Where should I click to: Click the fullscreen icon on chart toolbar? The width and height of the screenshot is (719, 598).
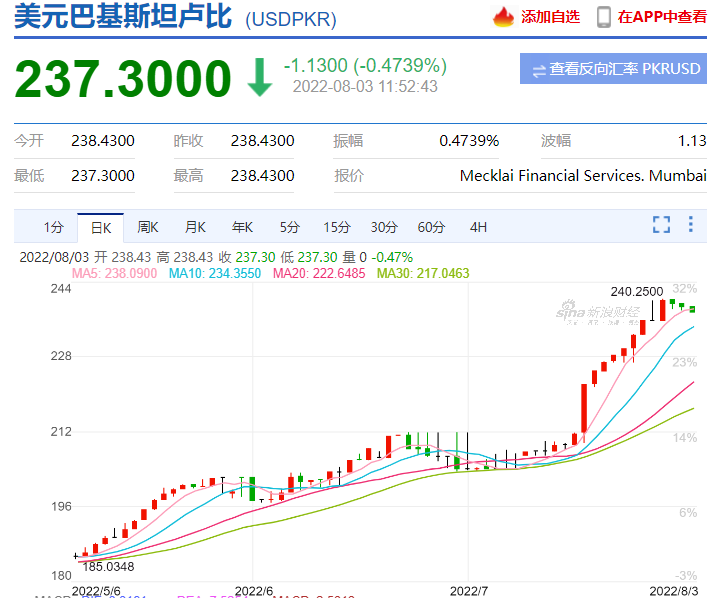coord(661,226)
